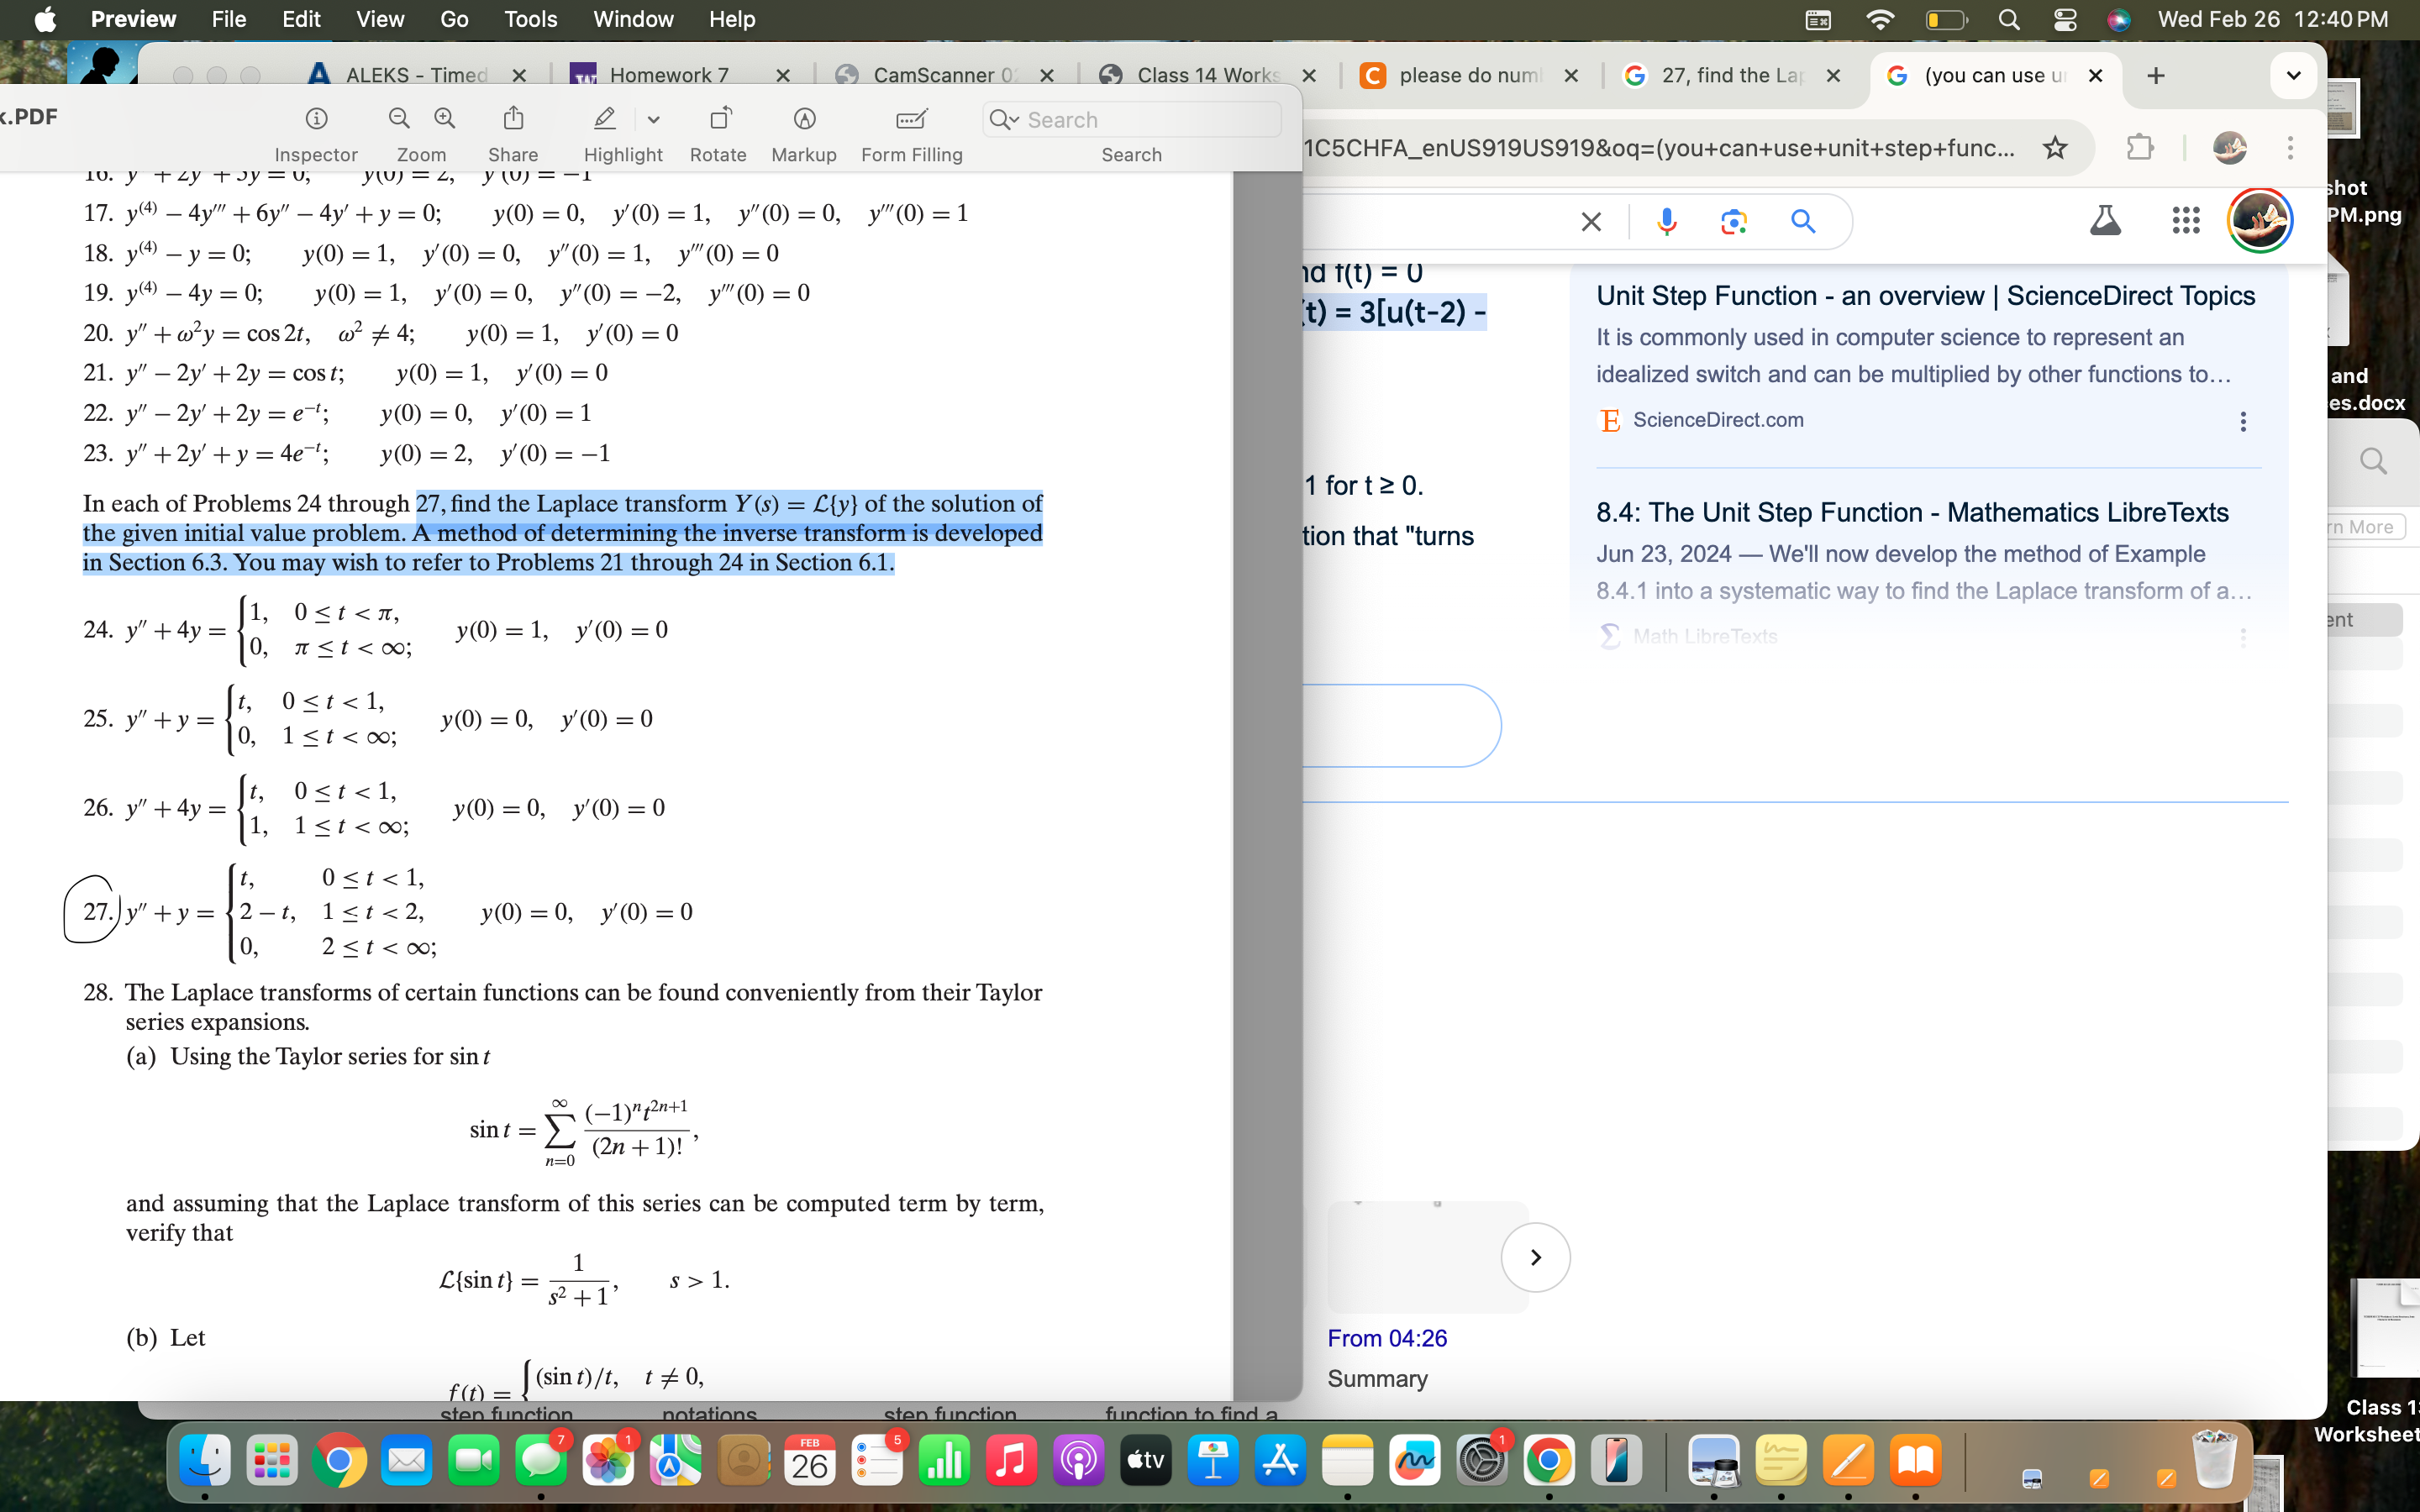The height and width of the screenshot is (1512, 2420).
Task: Open the Tools menu
Action: [531, 19]
